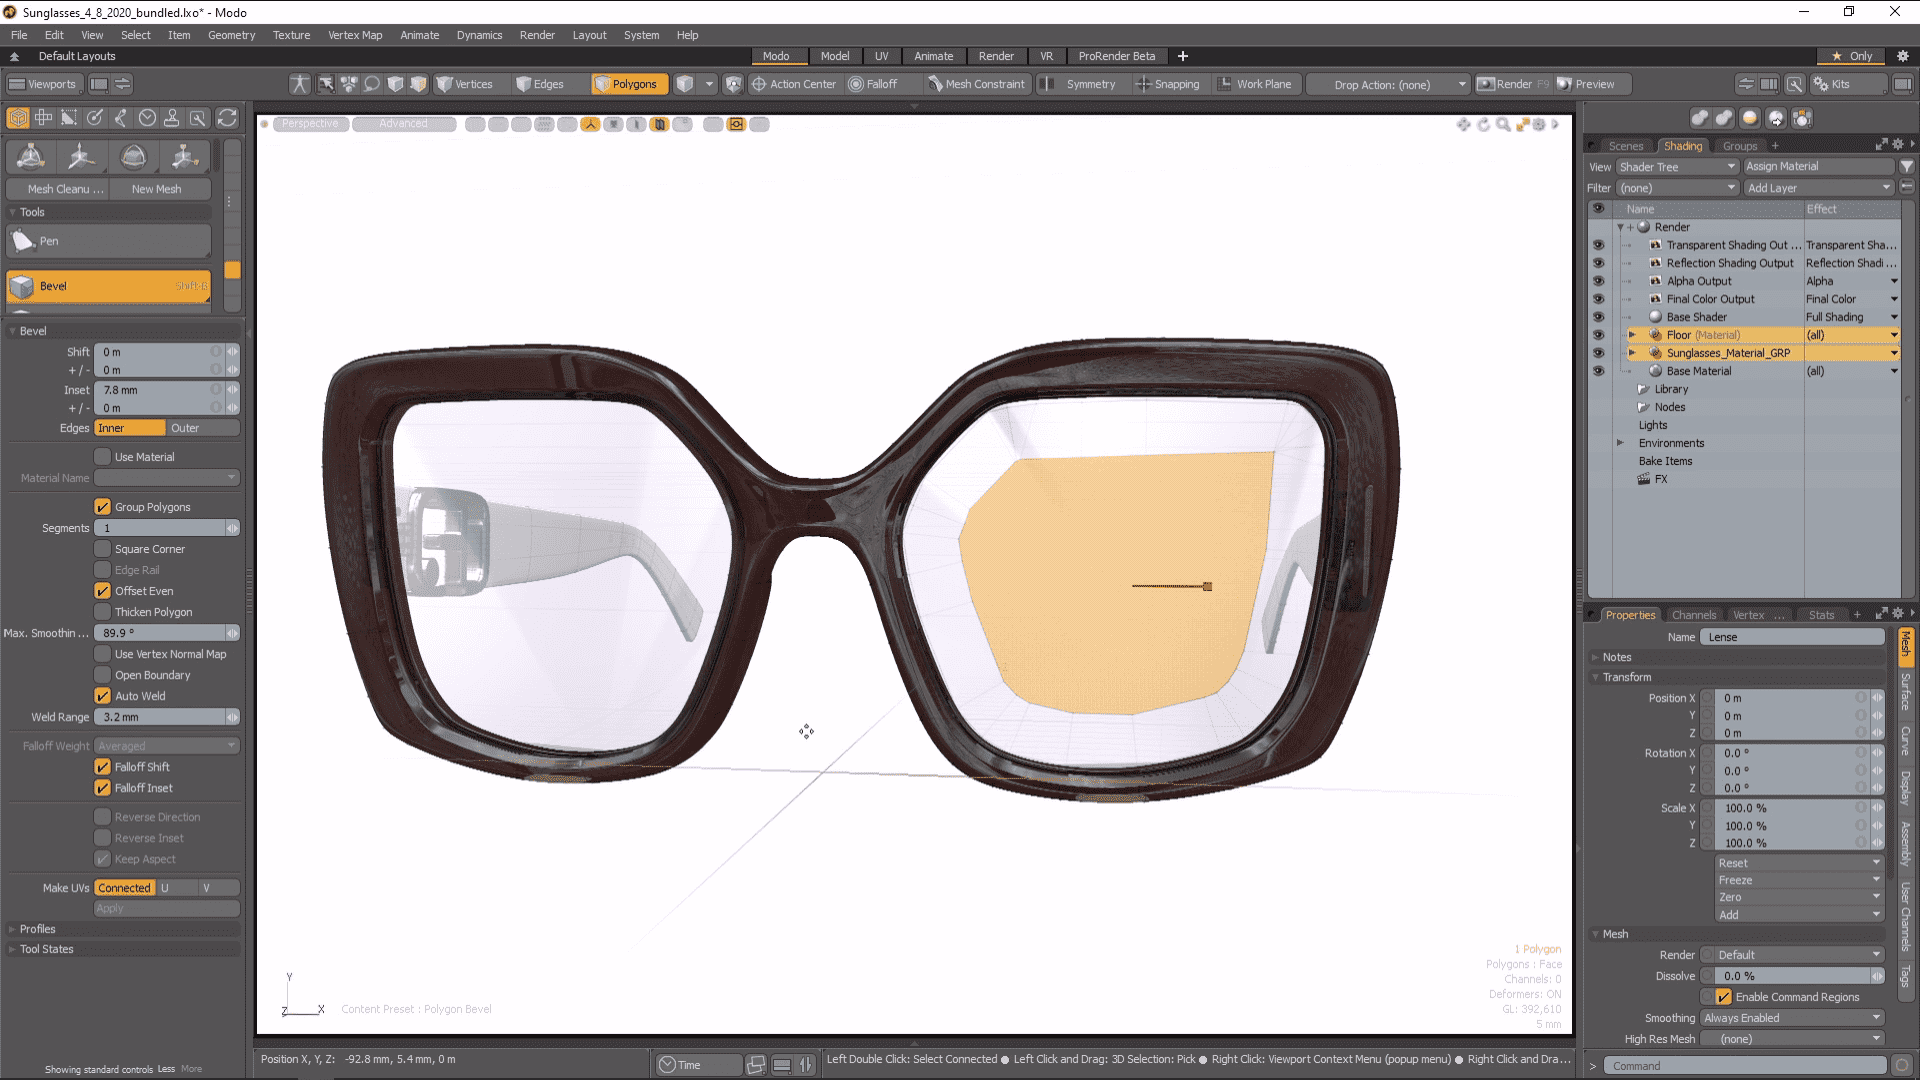Uncheck the Auto Weld option
The width and height of the screenshot is (1920, 1080).
103,696
